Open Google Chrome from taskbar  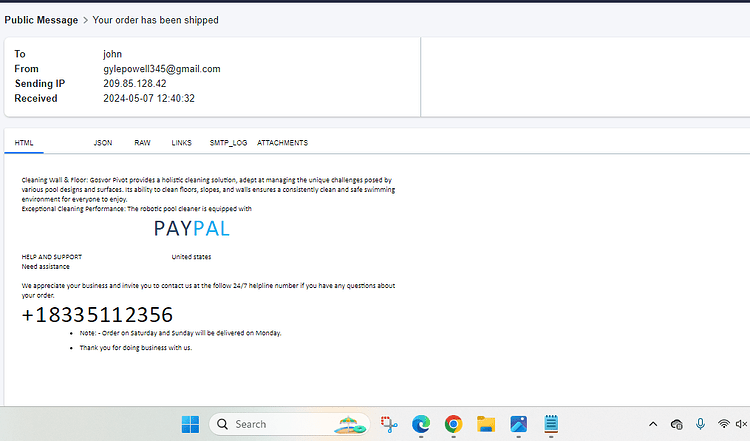click(x=453, y=424)
